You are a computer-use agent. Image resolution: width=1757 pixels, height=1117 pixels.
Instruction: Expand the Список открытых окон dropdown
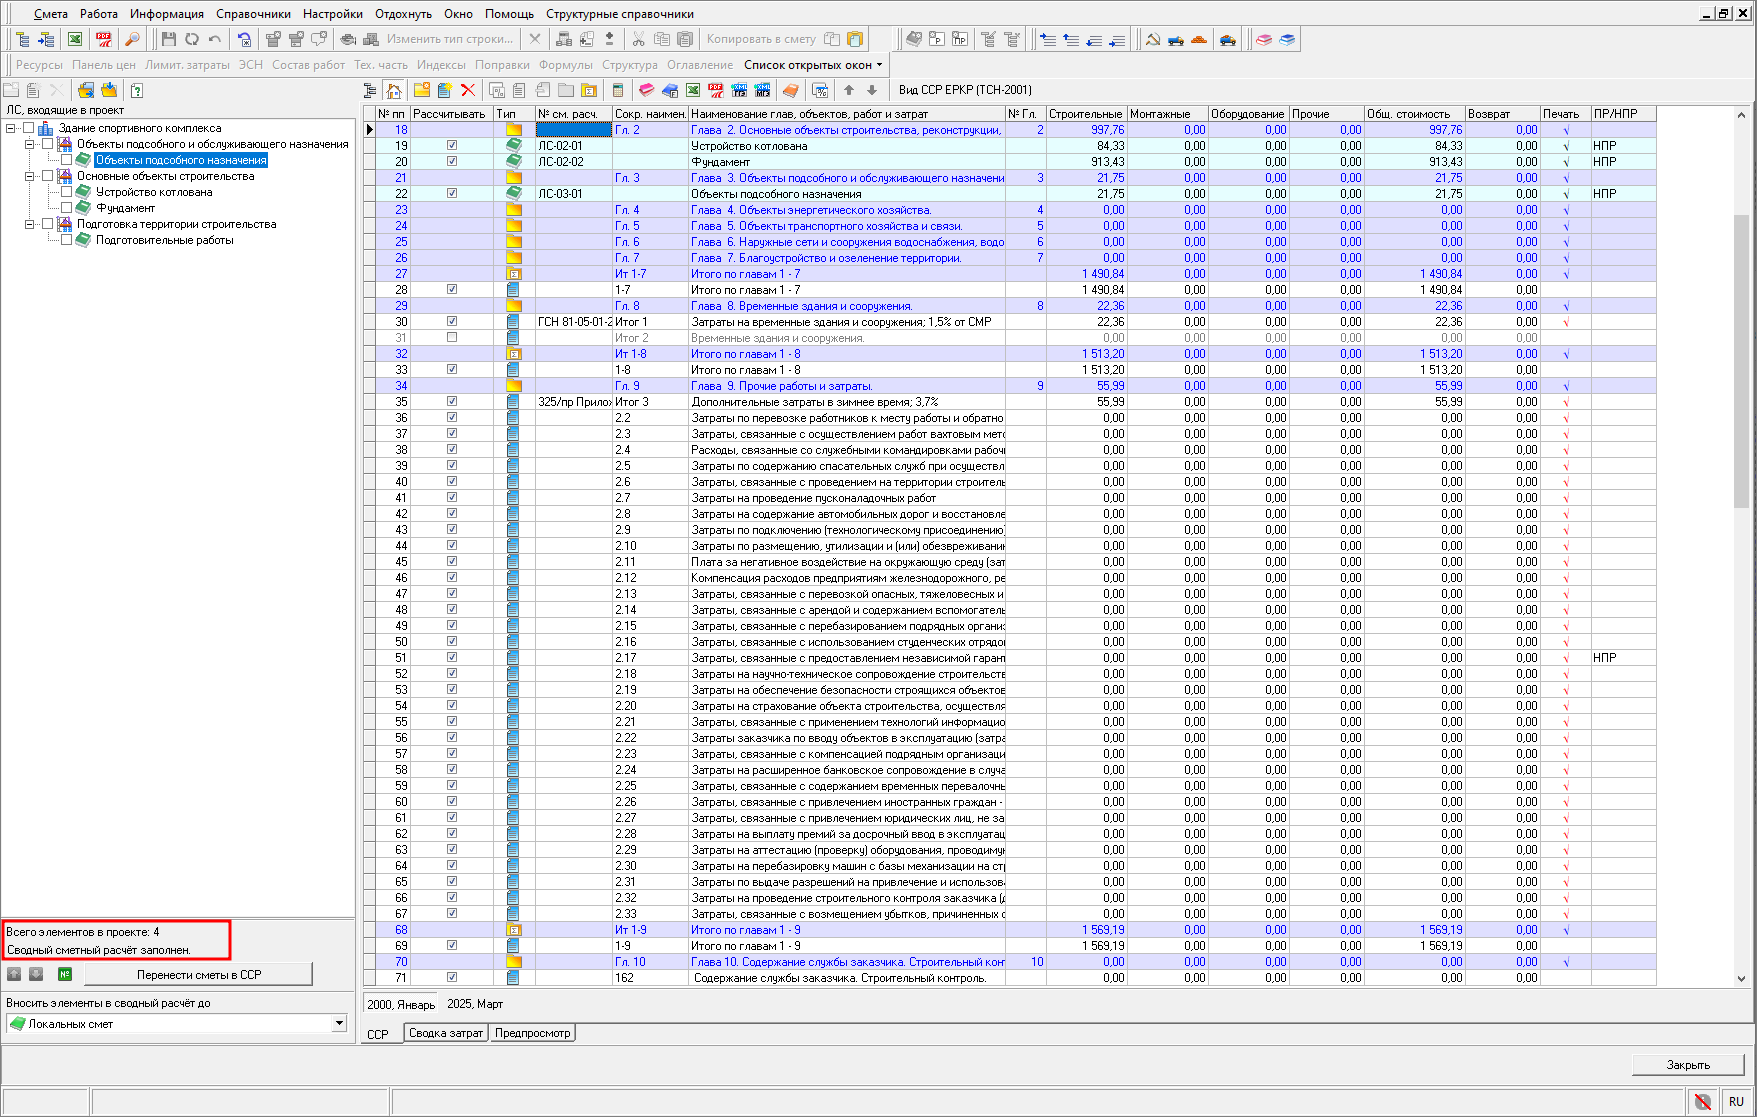pyautogui.click(x=813, y=65)
